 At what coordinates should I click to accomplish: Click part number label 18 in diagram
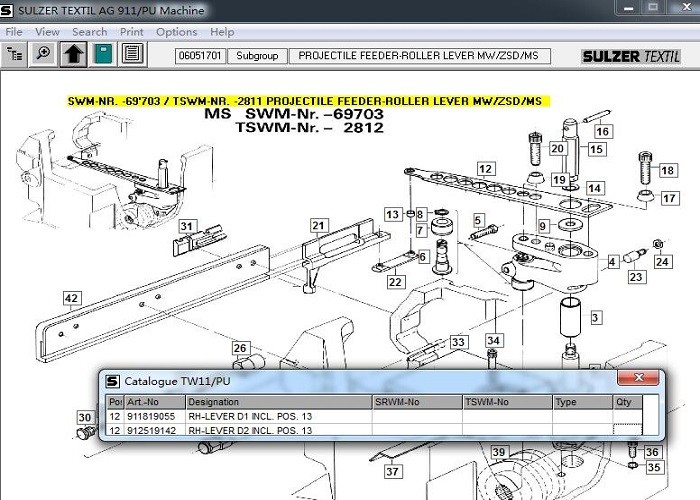point(668,170)
